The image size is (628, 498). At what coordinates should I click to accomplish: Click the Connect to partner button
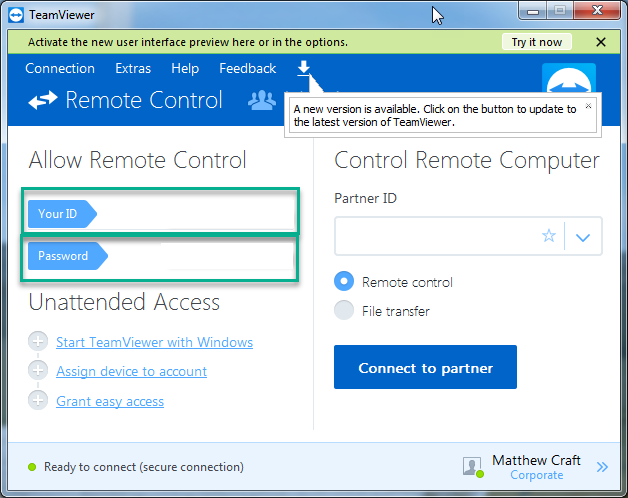coord(425,367)
